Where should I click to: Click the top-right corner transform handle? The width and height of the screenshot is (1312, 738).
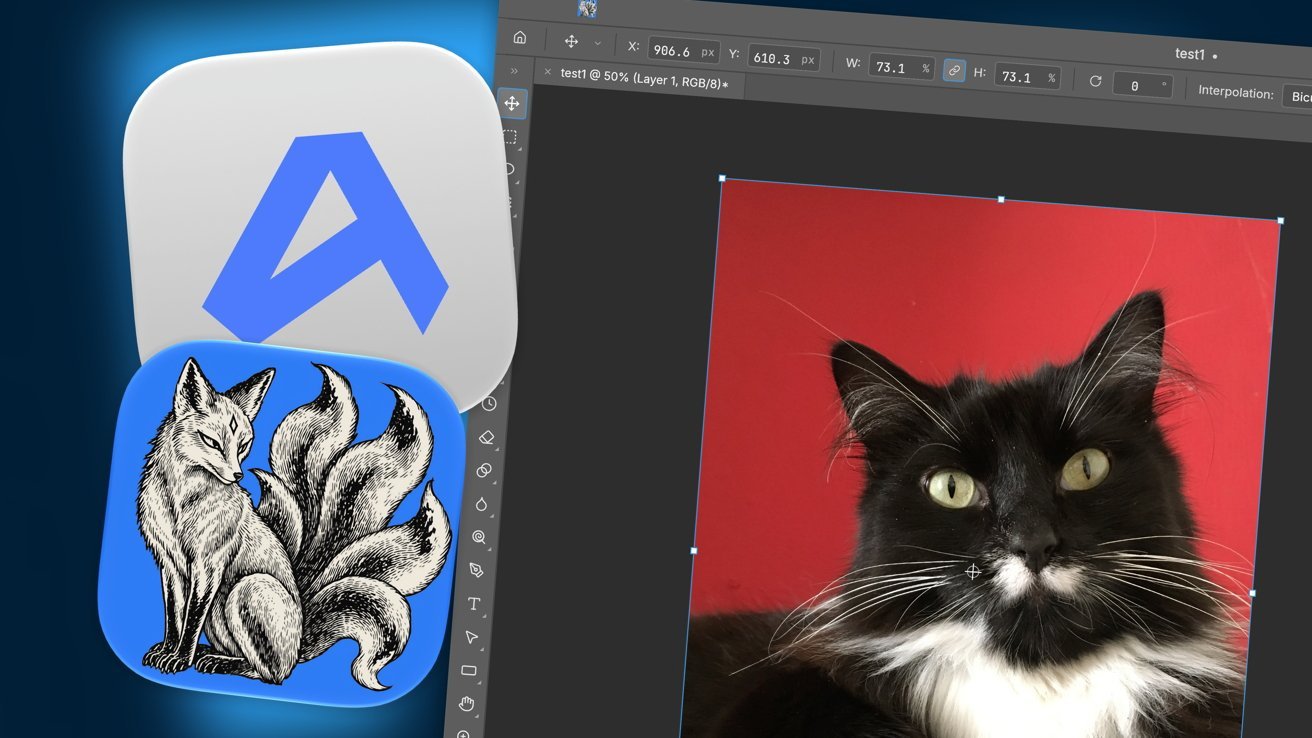point(1280,220)
